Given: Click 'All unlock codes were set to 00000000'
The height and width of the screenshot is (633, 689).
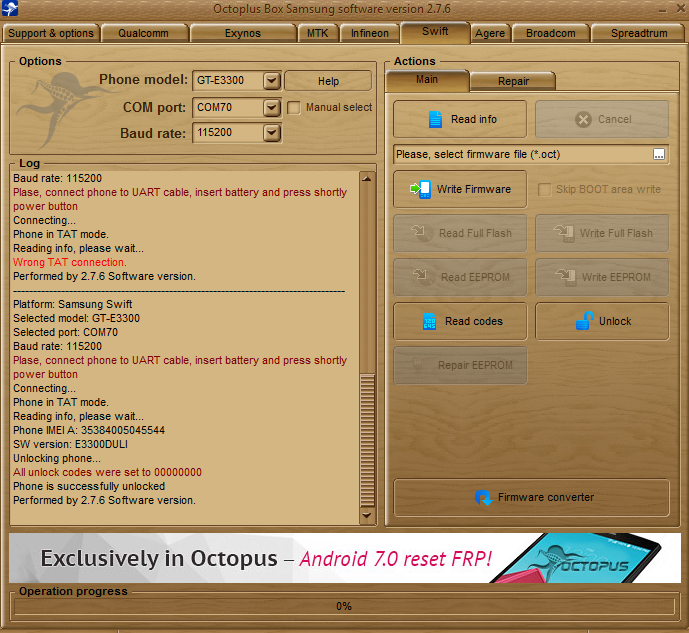Looking at the screenshot, I should click(107, 473).
